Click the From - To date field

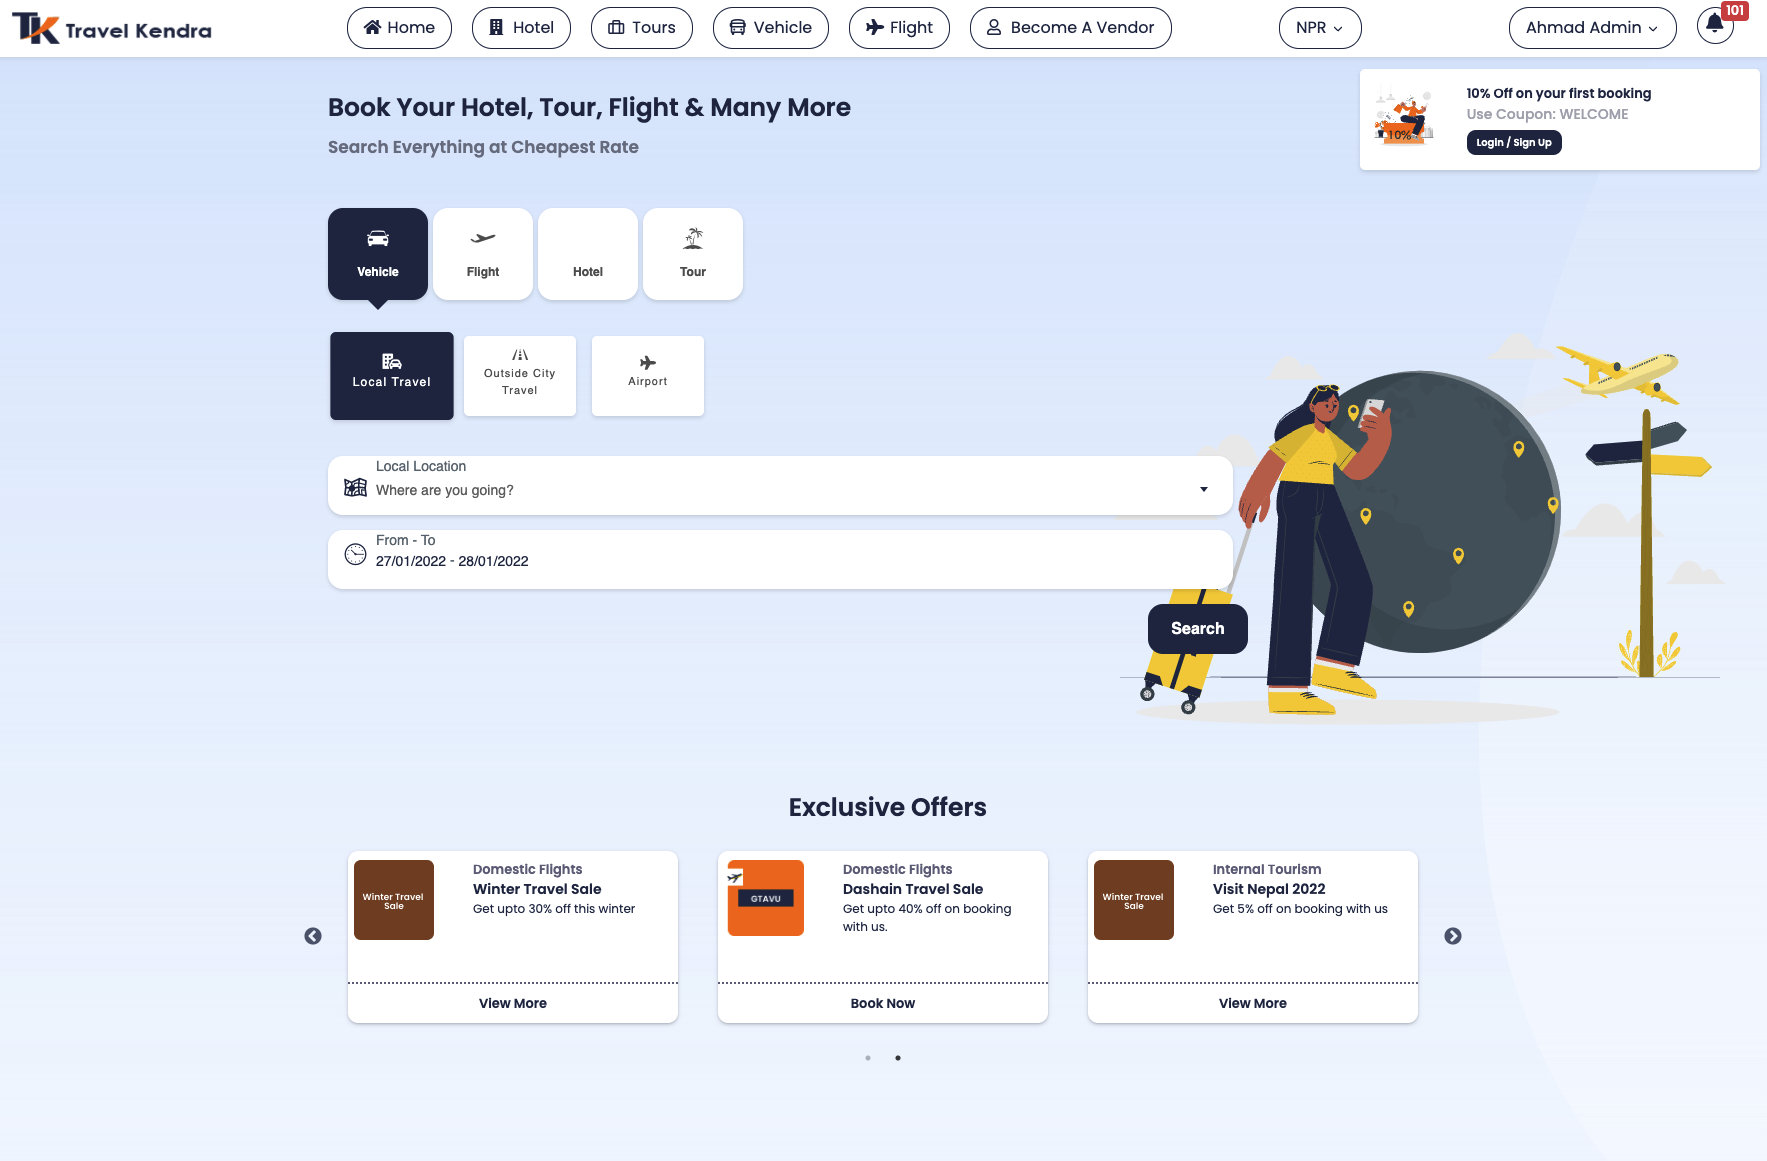pyautogui.click(x=780, y=560)
